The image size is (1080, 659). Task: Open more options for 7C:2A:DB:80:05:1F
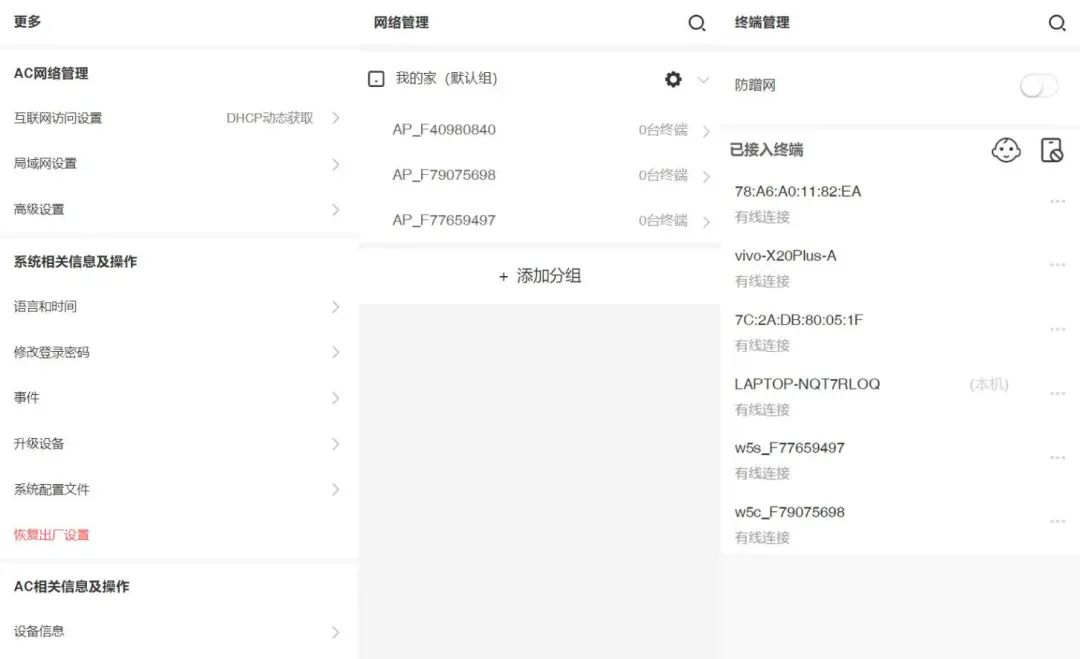tap(1057, 329)
